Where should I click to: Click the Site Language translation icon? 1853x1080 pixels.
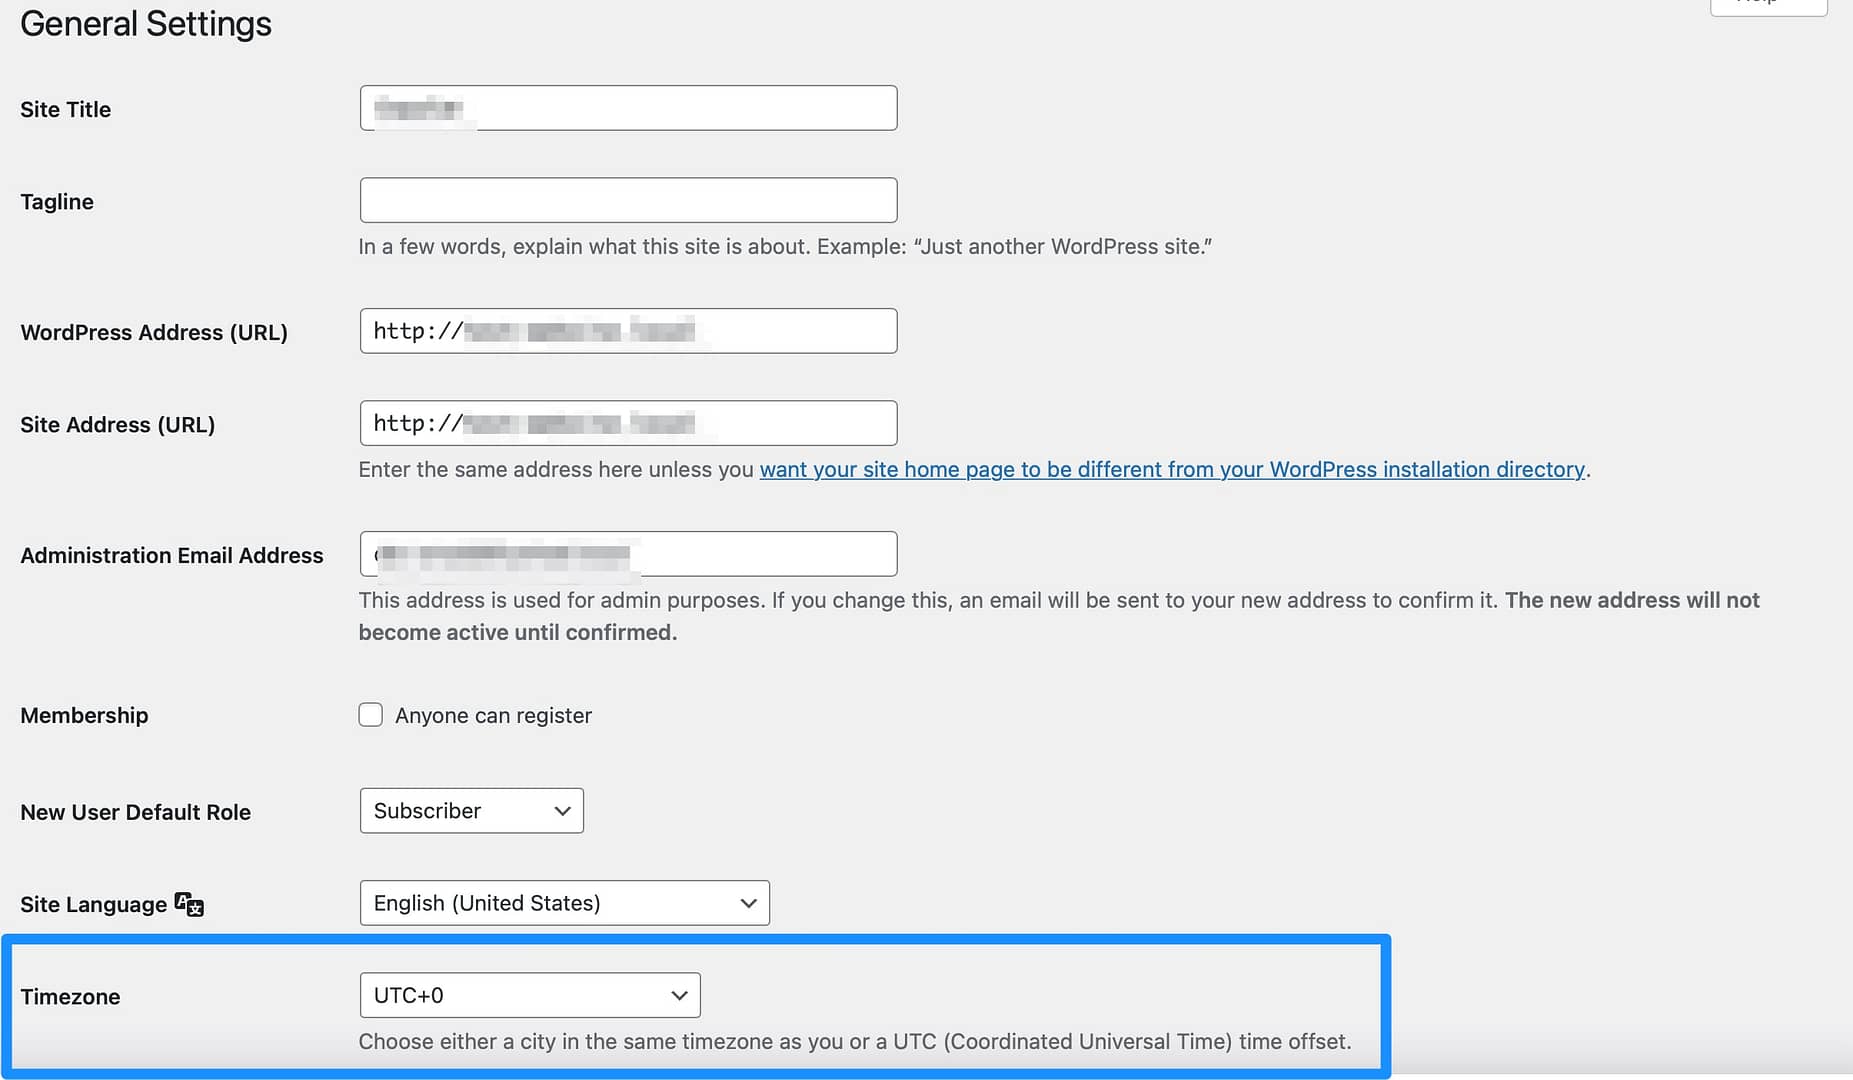(189, 904)
